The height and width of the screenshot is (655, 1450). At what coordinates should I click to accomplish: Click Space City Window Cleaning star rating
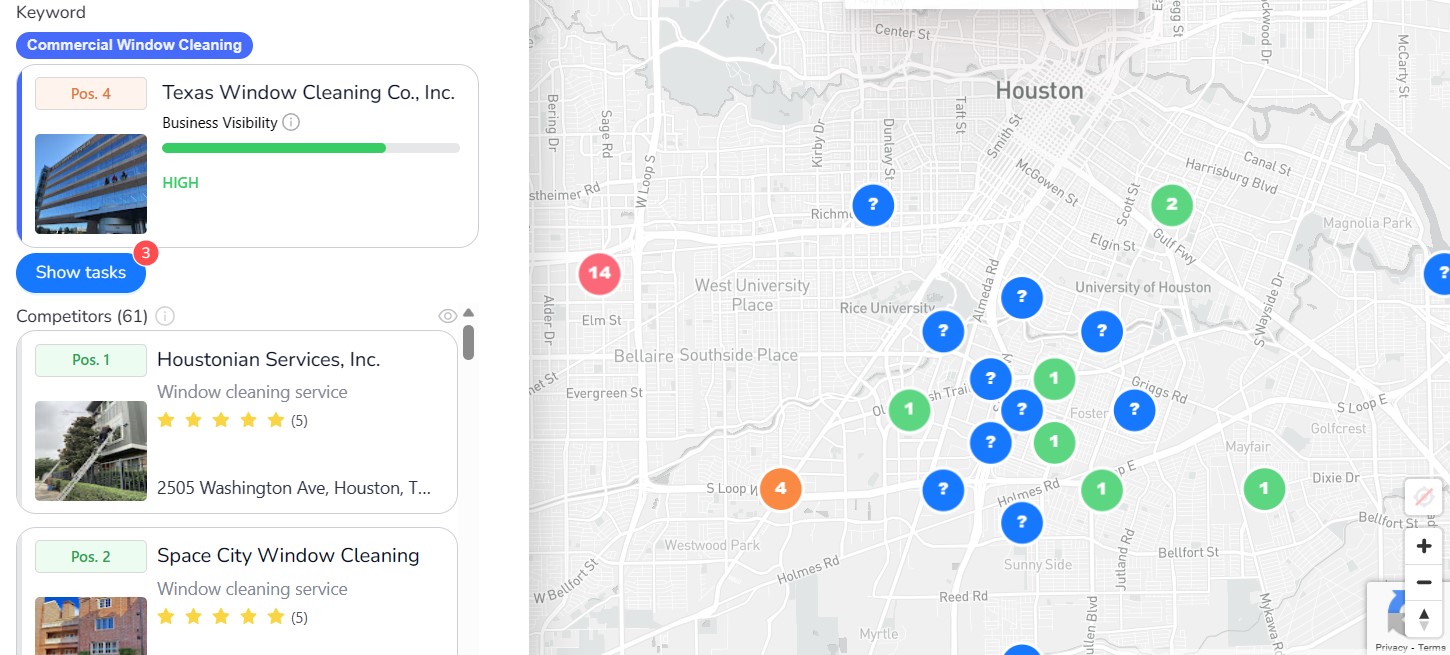tap(221, 616)
